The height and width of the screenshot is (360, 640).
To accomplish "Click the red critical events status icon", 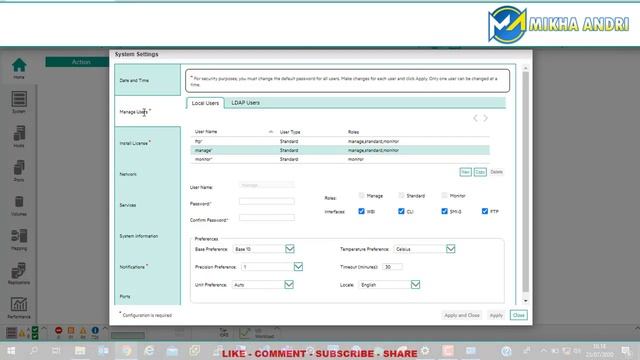I will pos(58,331).
